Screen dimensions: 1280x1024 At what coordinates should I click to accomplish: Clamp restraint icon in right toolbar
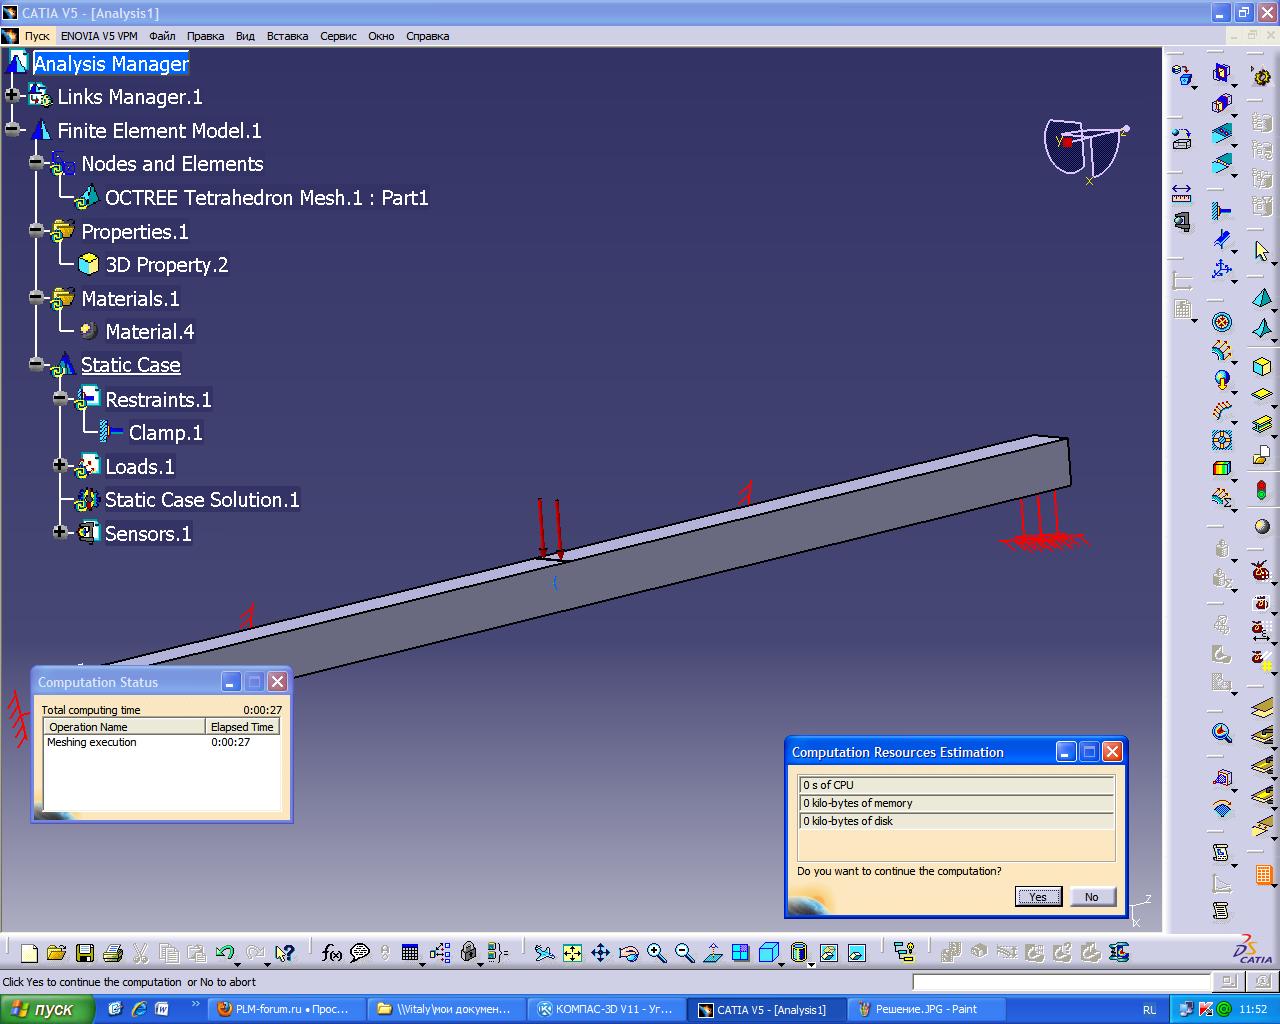coord(1221,211)
